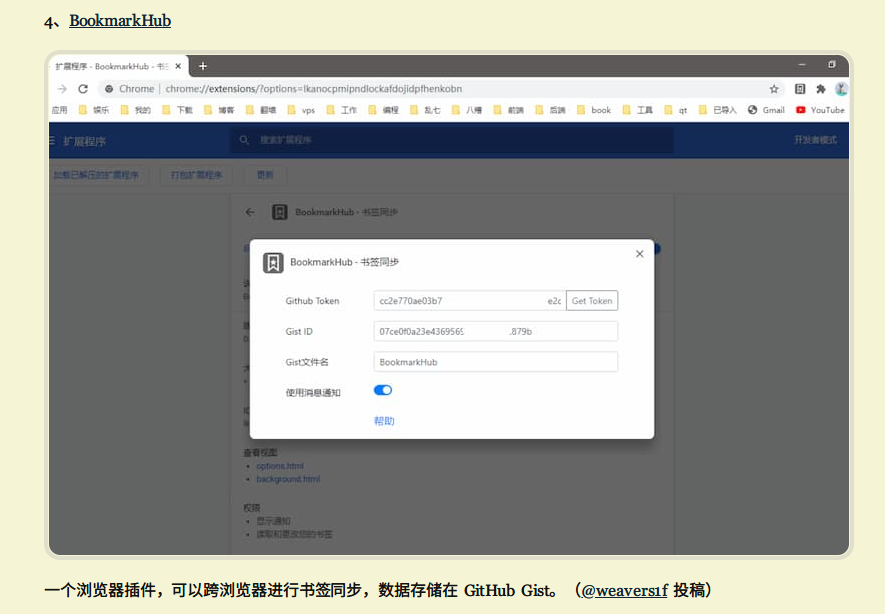Image resolution: width=885 pixels, height=614 pixels.
Task: Toggle 开发者模式 developer mode
Action: (x=815, y=140)
